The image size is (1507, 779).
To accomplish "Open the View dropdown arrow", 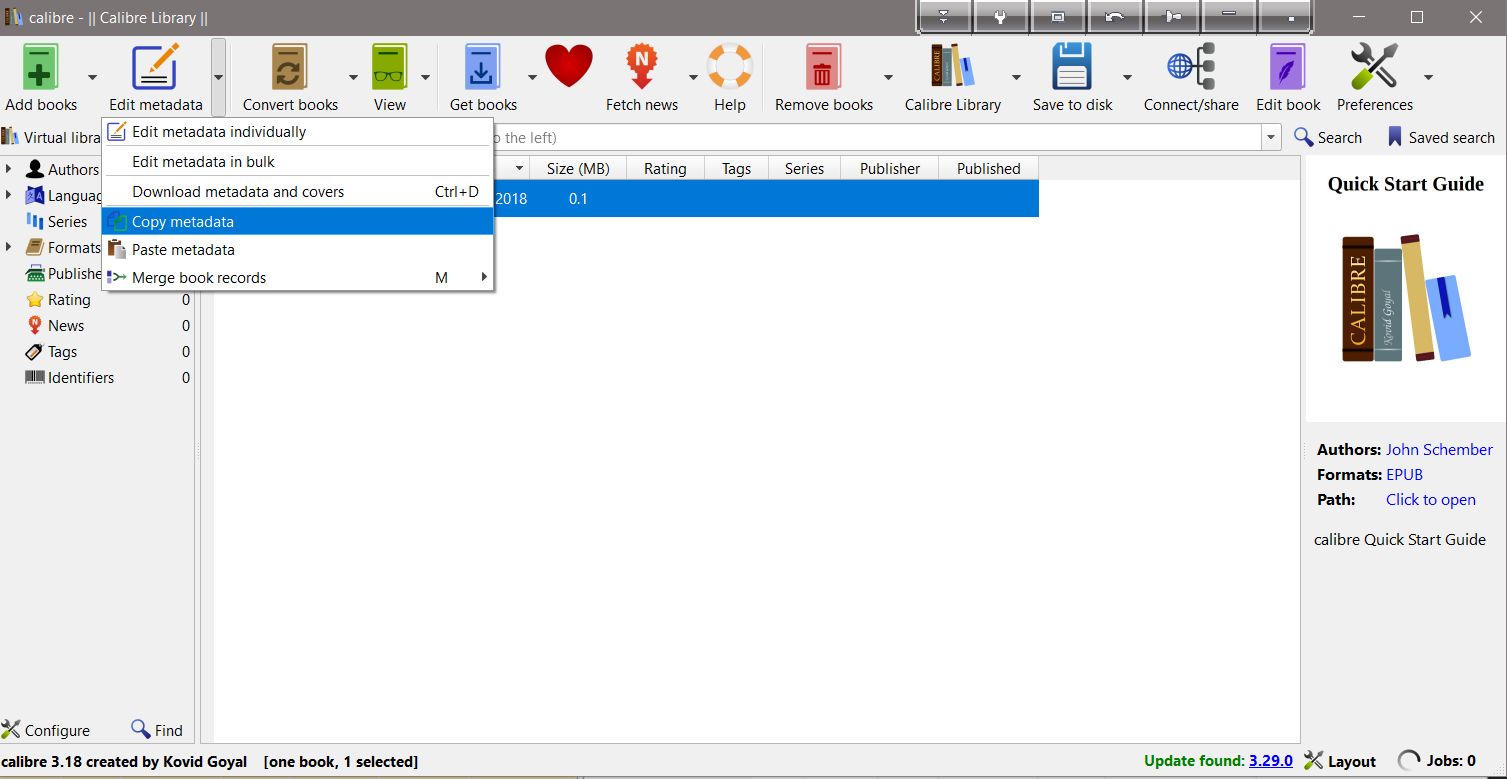I will tap(425, 77).
